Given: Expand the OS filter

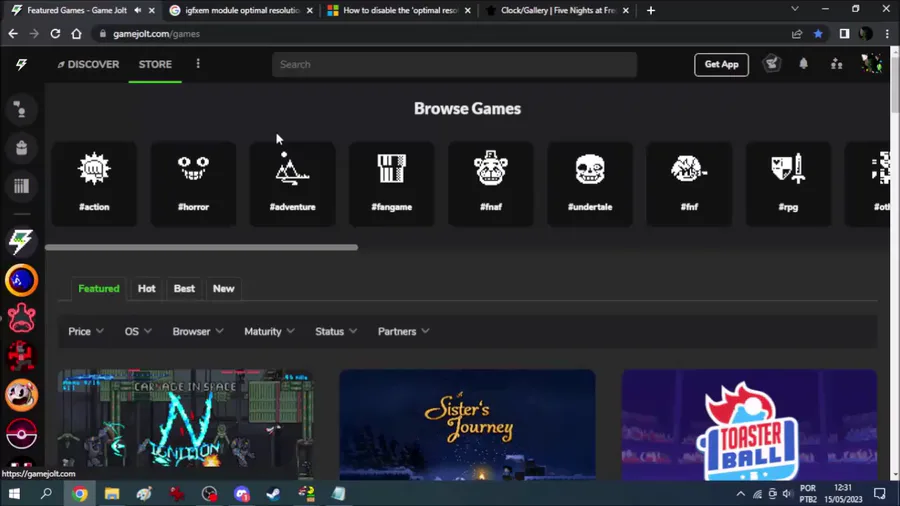Looking at the screenshot, I should 138,332.
